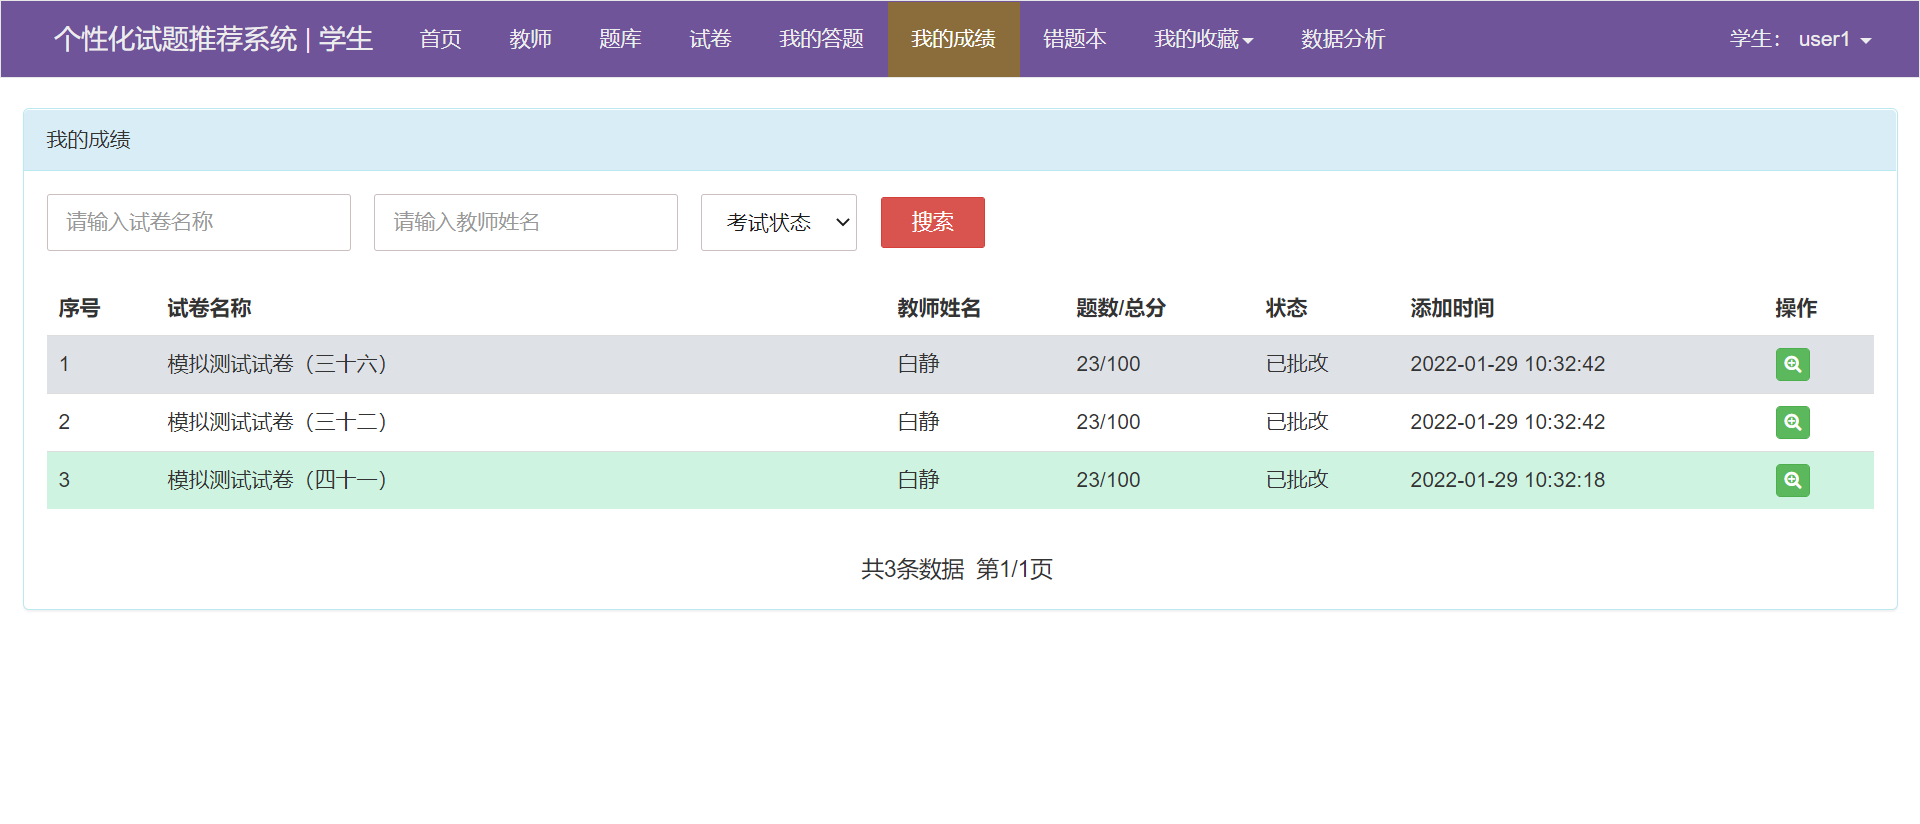Open the 考试状态 dropdown
This screenshot has width=1920, height=824.
click(779, 222)
